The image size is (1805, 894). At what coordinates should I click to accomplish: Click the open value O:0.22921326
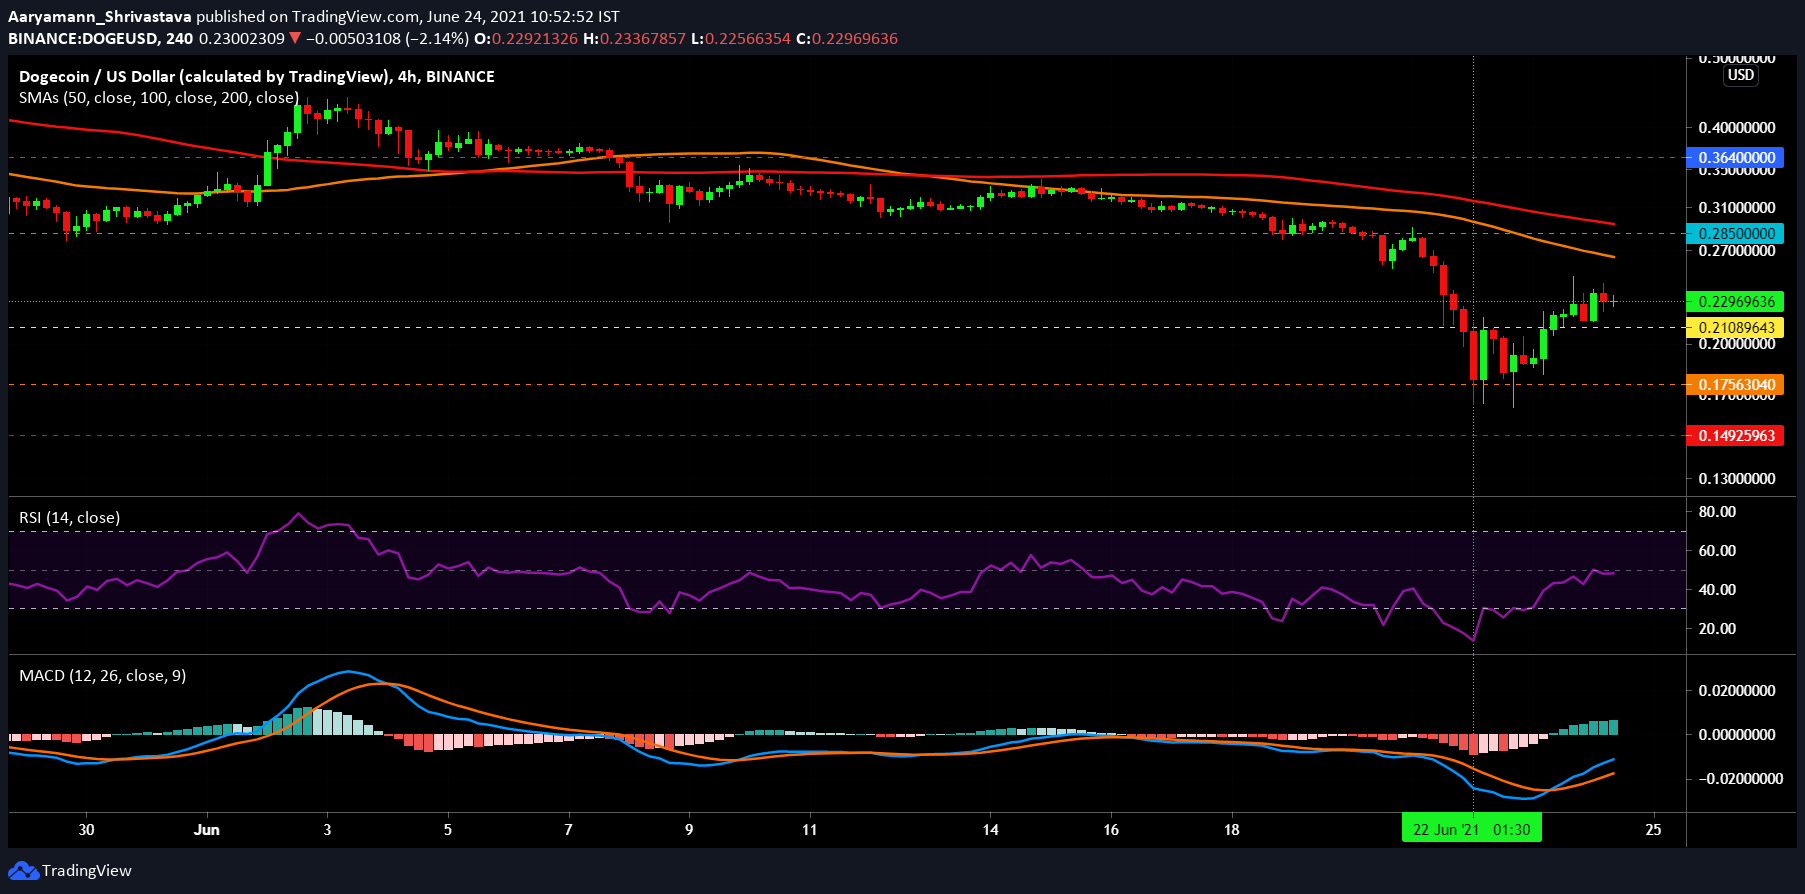[x=526, y=39]
